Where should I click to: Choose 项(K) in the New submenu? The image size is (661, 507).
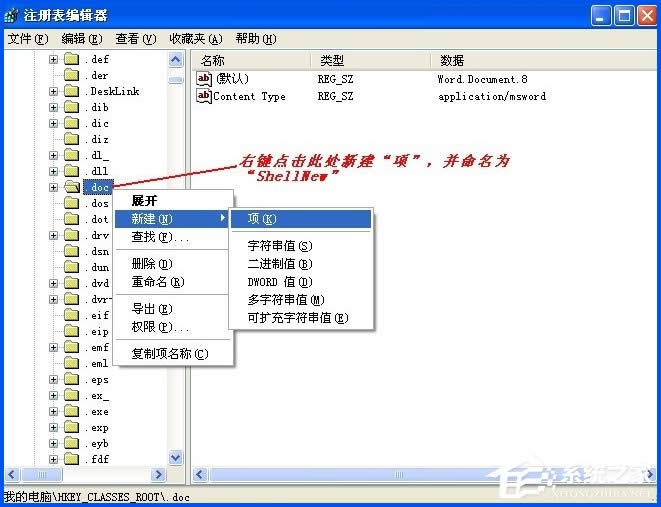[262, 218]
